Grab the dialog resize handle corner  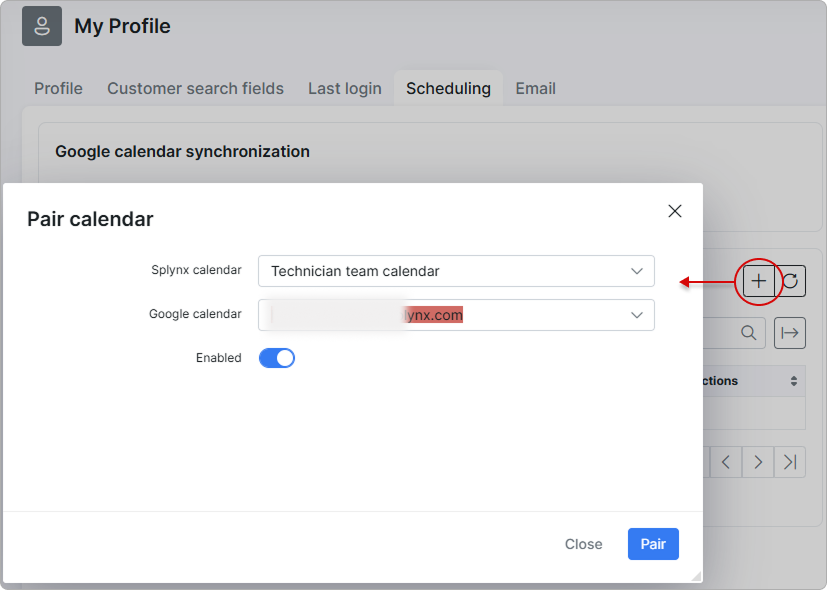[x=696, y=576]
